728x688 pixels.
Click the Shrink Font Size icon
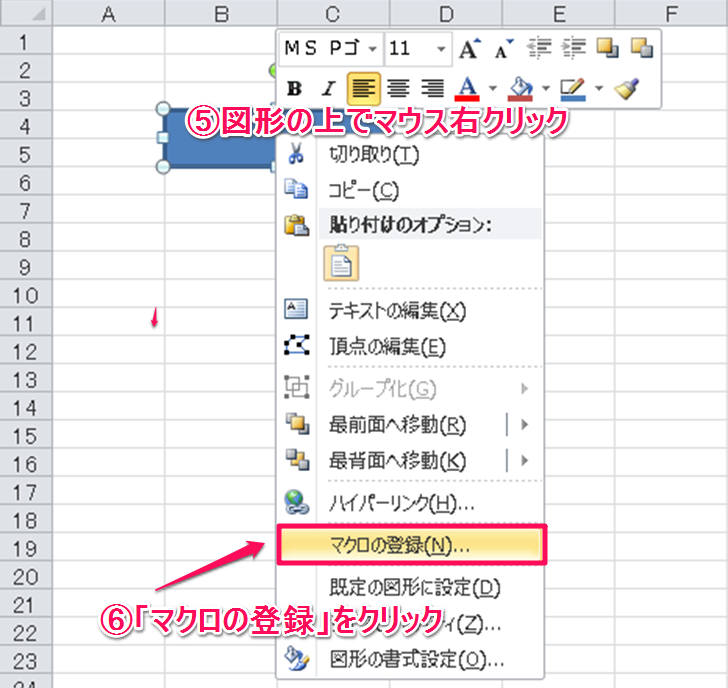coord(504,49)
